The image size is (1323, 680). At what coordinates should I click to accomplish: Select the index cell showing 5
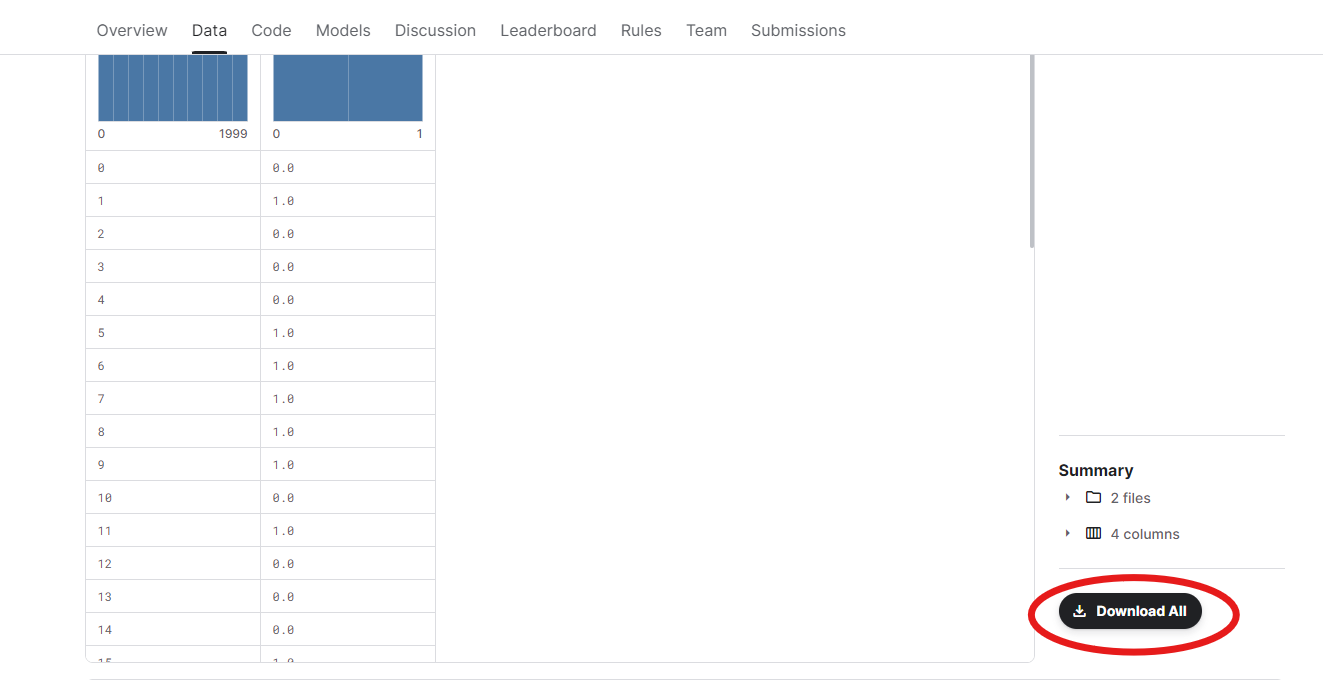[173, 332]
